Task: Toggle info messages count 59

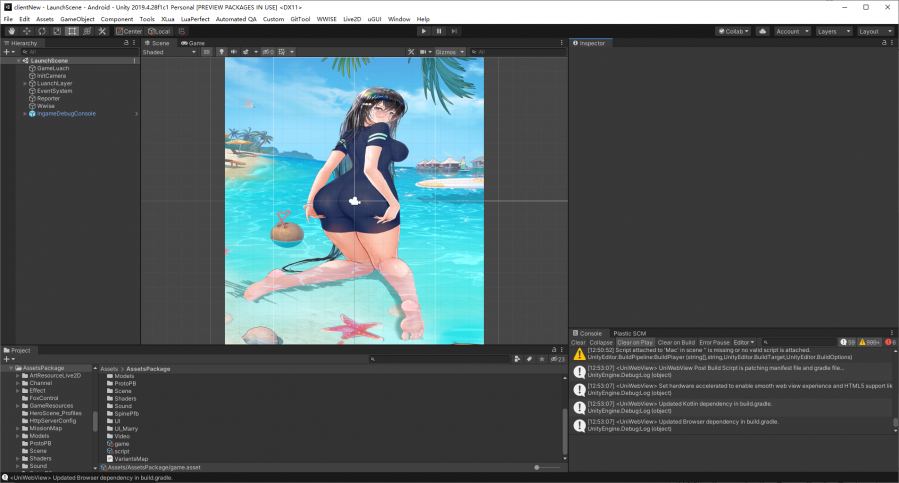Action: [847, 342]
